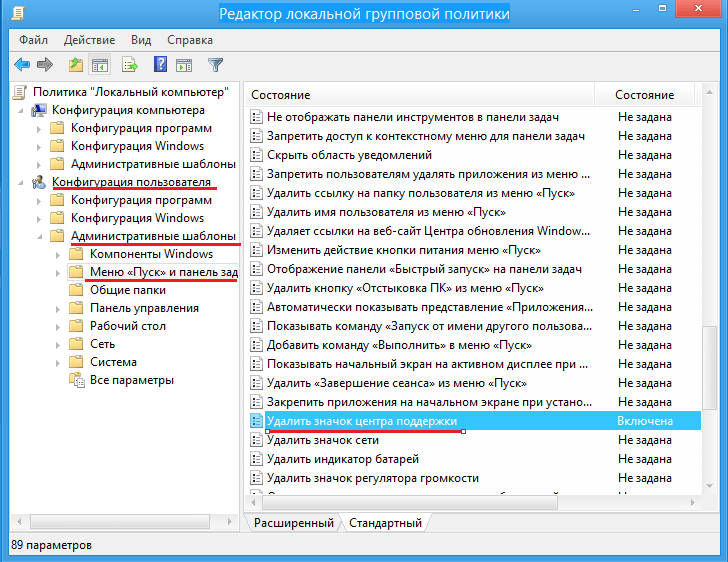Click the Forward arrow in the toolbar

coord(45,65)
